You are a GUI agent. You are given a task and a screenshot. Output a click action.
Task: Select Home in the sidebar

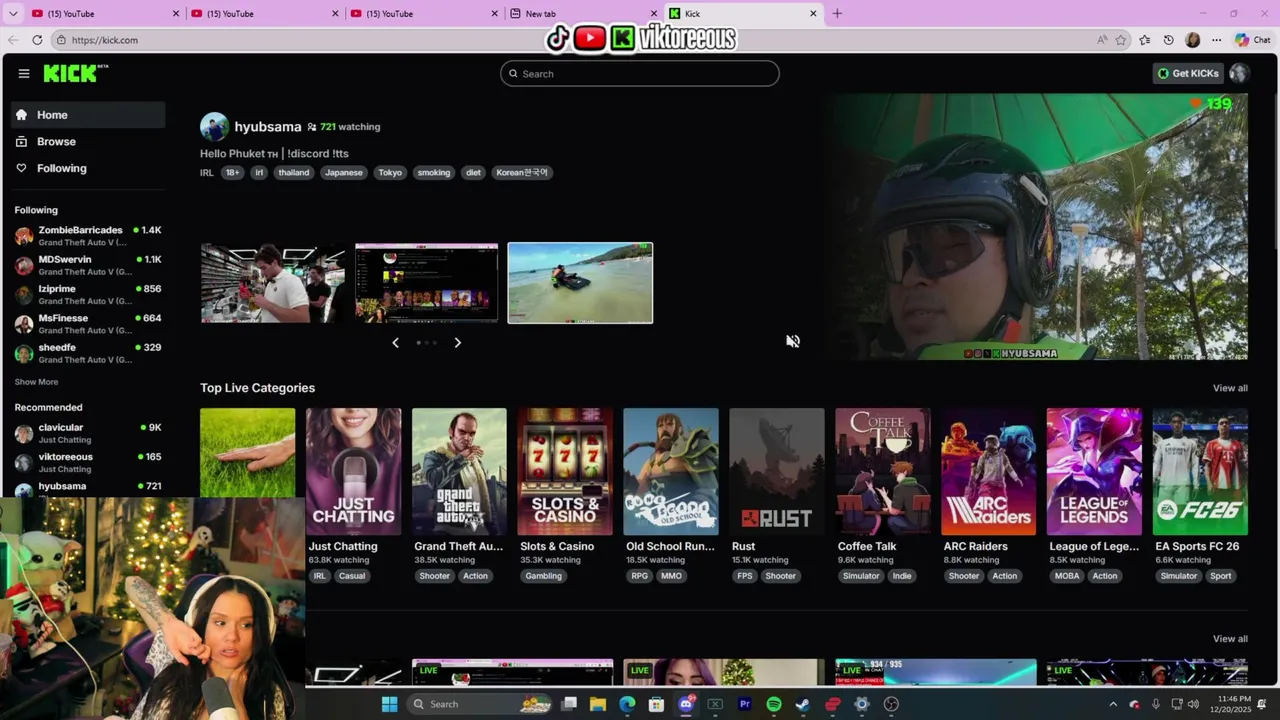pyautogui.click(x=88, y=115)
